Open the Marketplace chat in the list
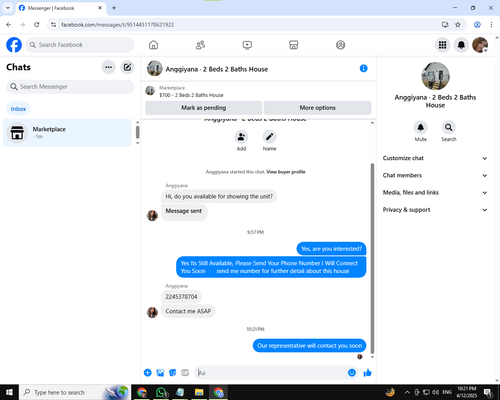The height and width of the screenshot is (400, 500). pyautogui.click(x=67, y=133)
